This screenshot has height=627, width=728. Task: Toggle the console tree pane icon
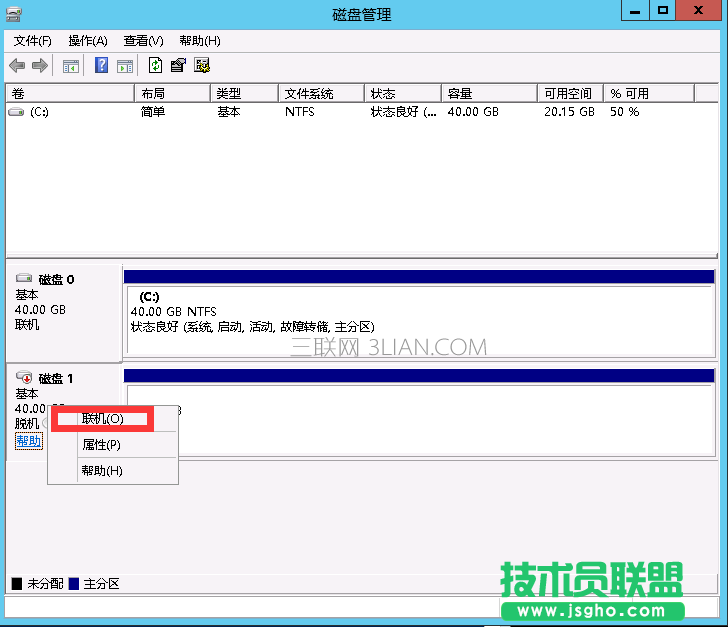71,66
